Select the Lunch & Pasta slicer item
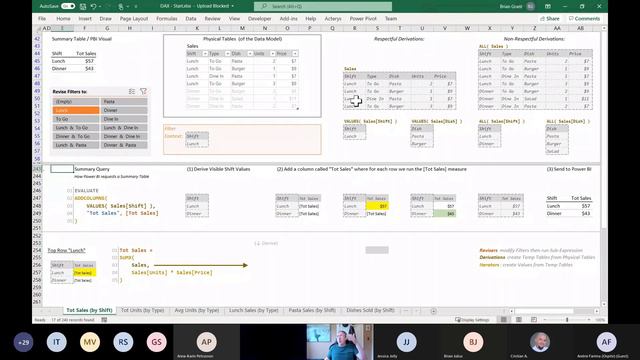 [x=76, y=145]
